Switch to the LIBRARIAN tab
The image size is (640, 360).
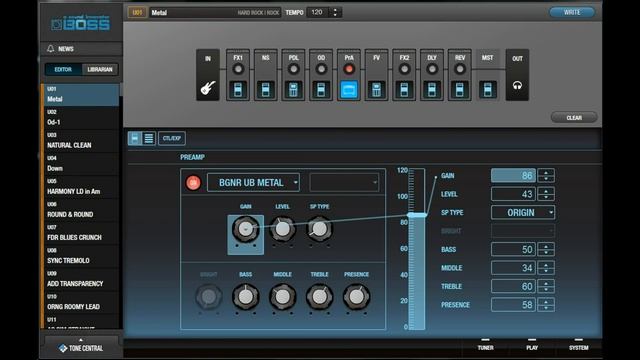point(100,69)
